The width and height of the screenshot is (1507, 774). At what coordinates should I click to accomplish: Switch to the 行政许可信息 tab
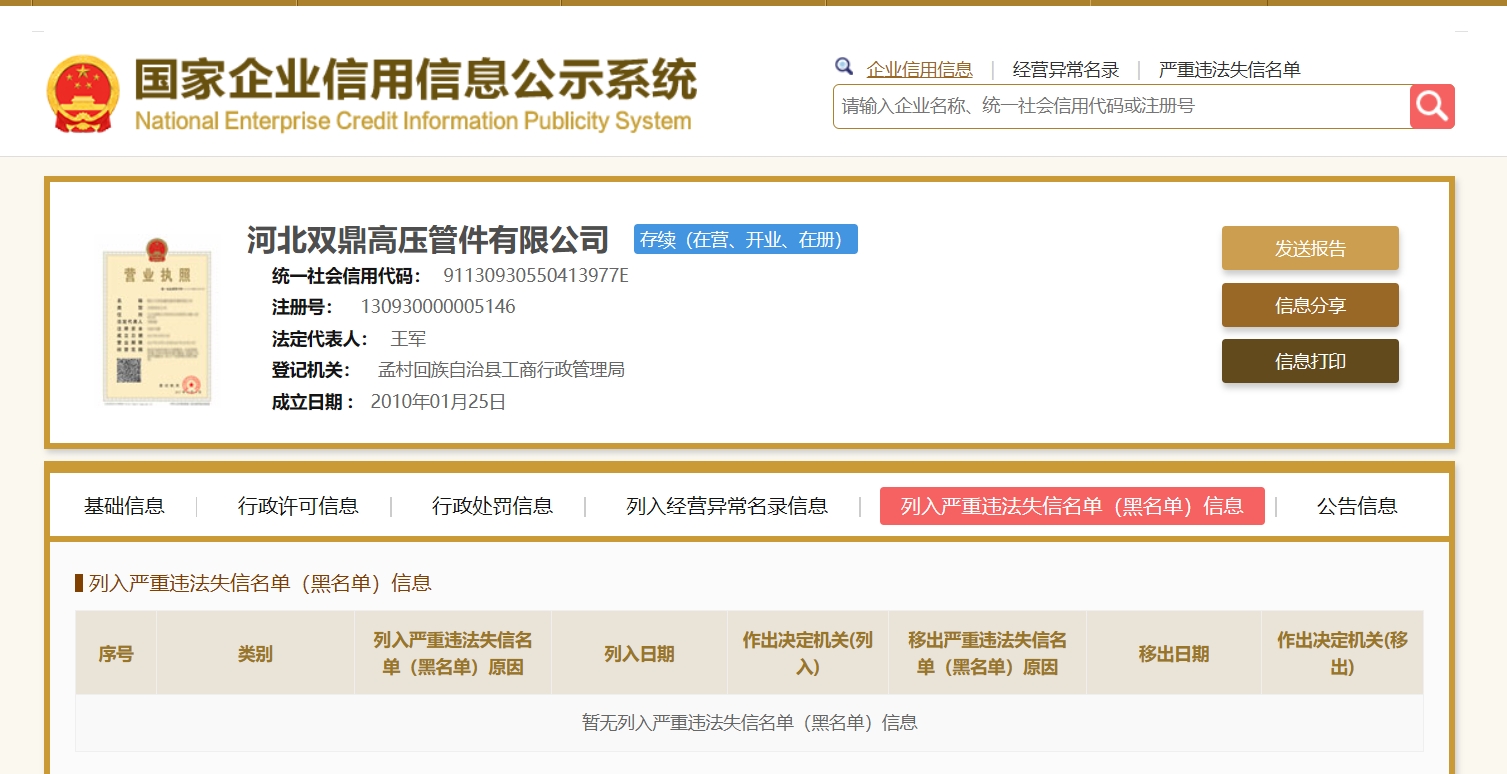(x=298, y=506)
